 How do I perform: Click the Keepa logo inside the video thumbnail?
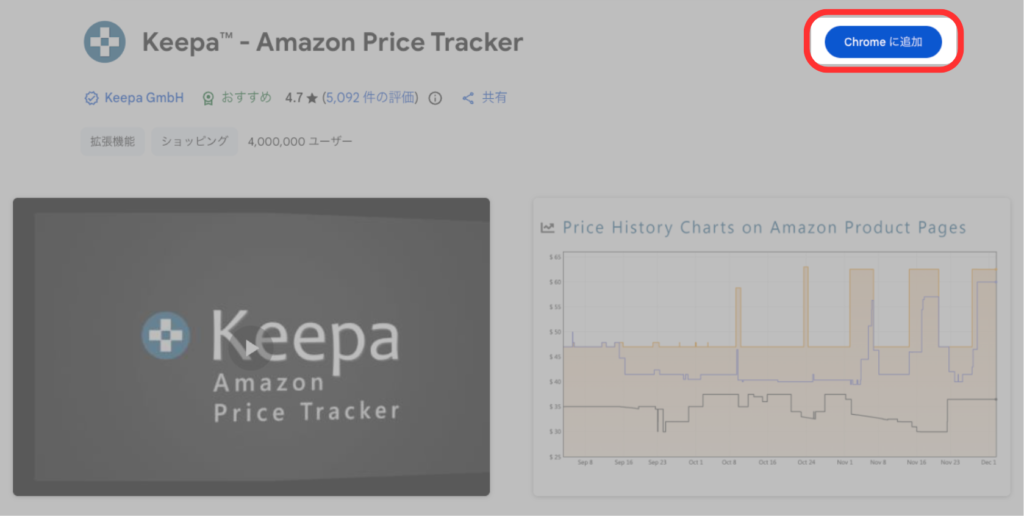tap(165, 335)
